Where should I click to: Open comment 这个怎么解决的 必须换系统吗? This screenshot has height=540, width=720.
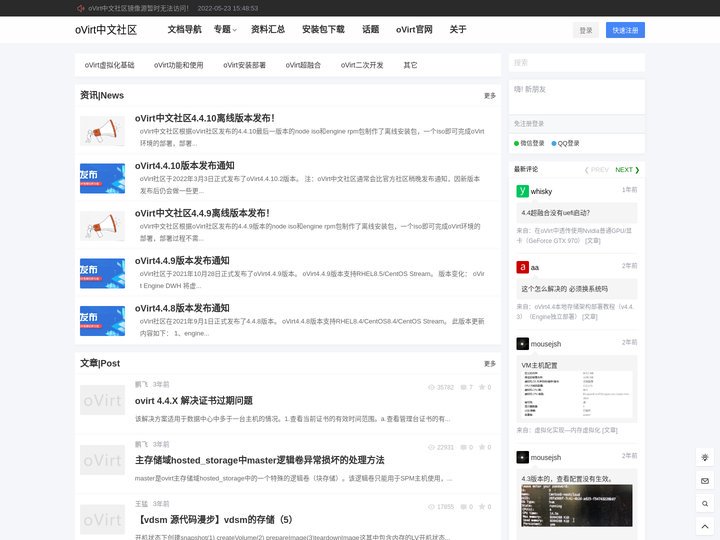(564, 289)
